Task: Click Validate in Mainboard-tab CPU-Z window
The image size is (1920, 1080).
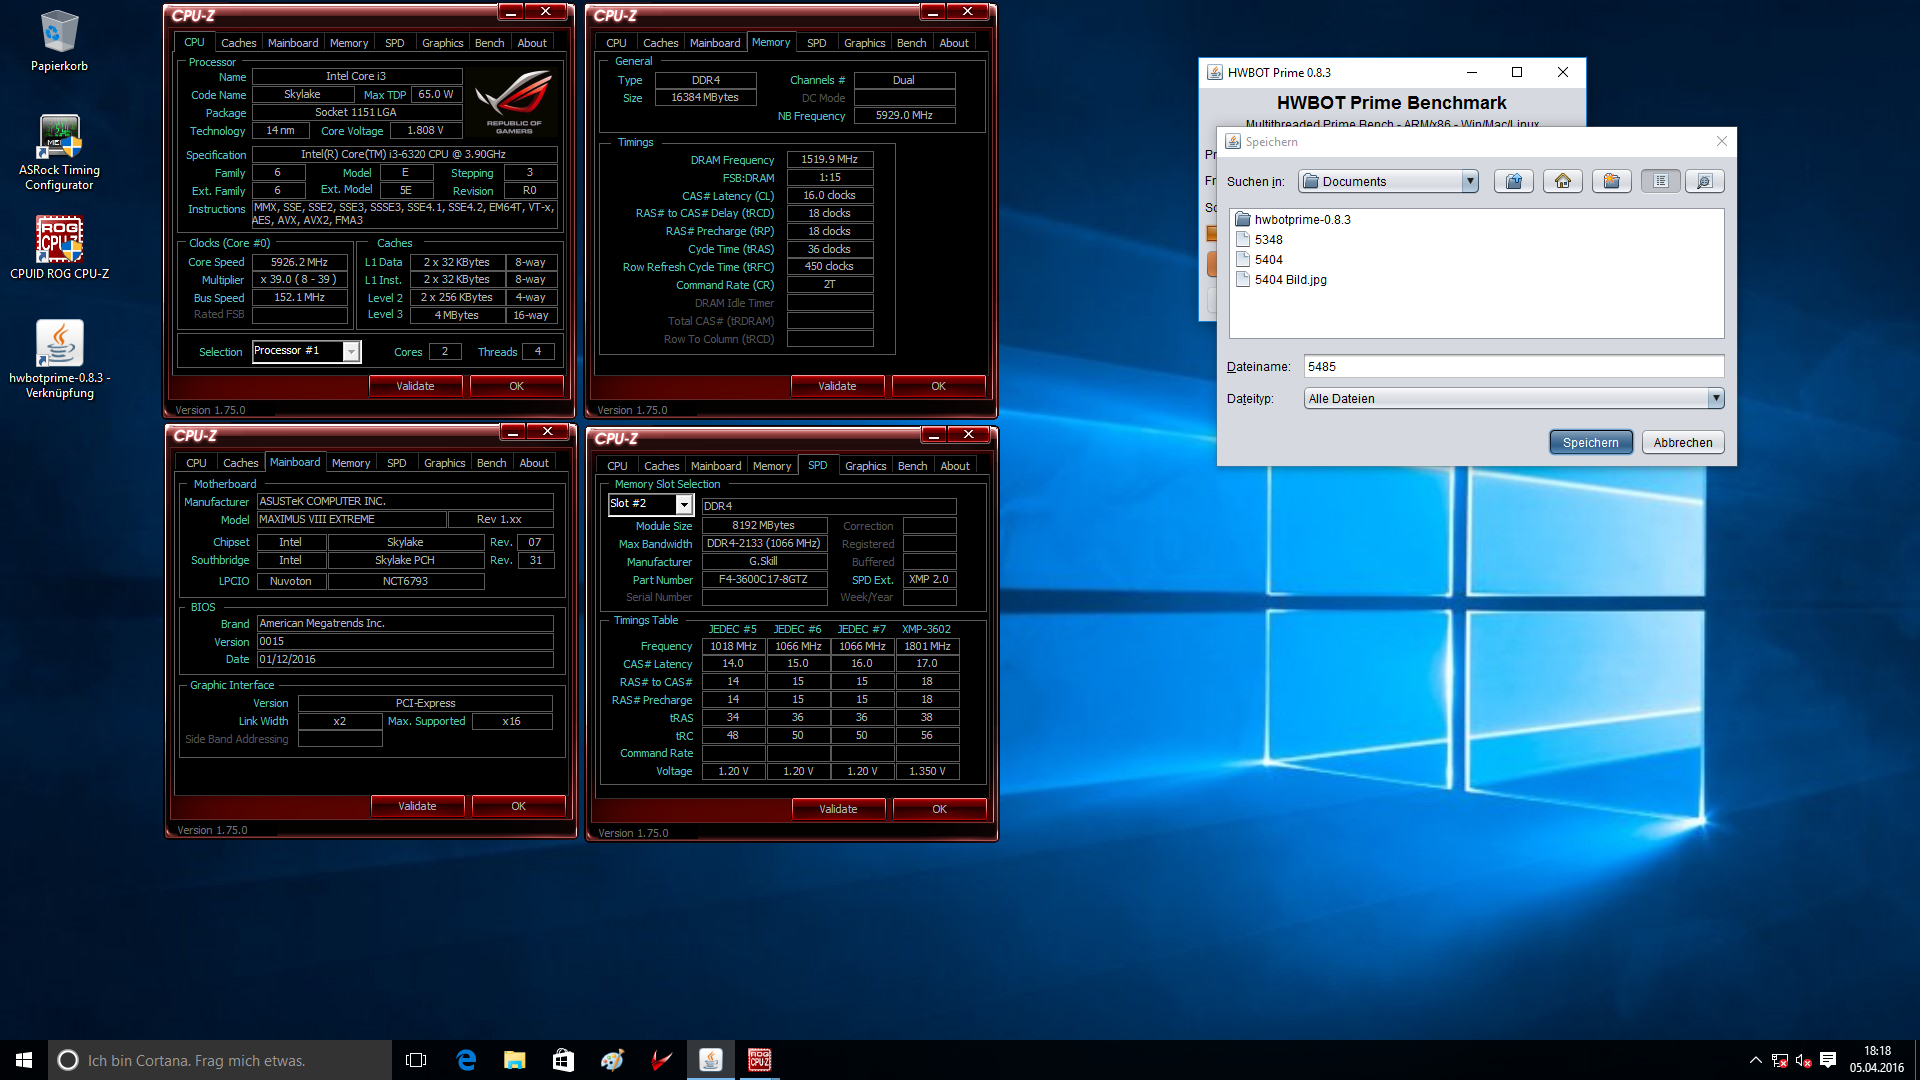Action: [x=418, y=806]
